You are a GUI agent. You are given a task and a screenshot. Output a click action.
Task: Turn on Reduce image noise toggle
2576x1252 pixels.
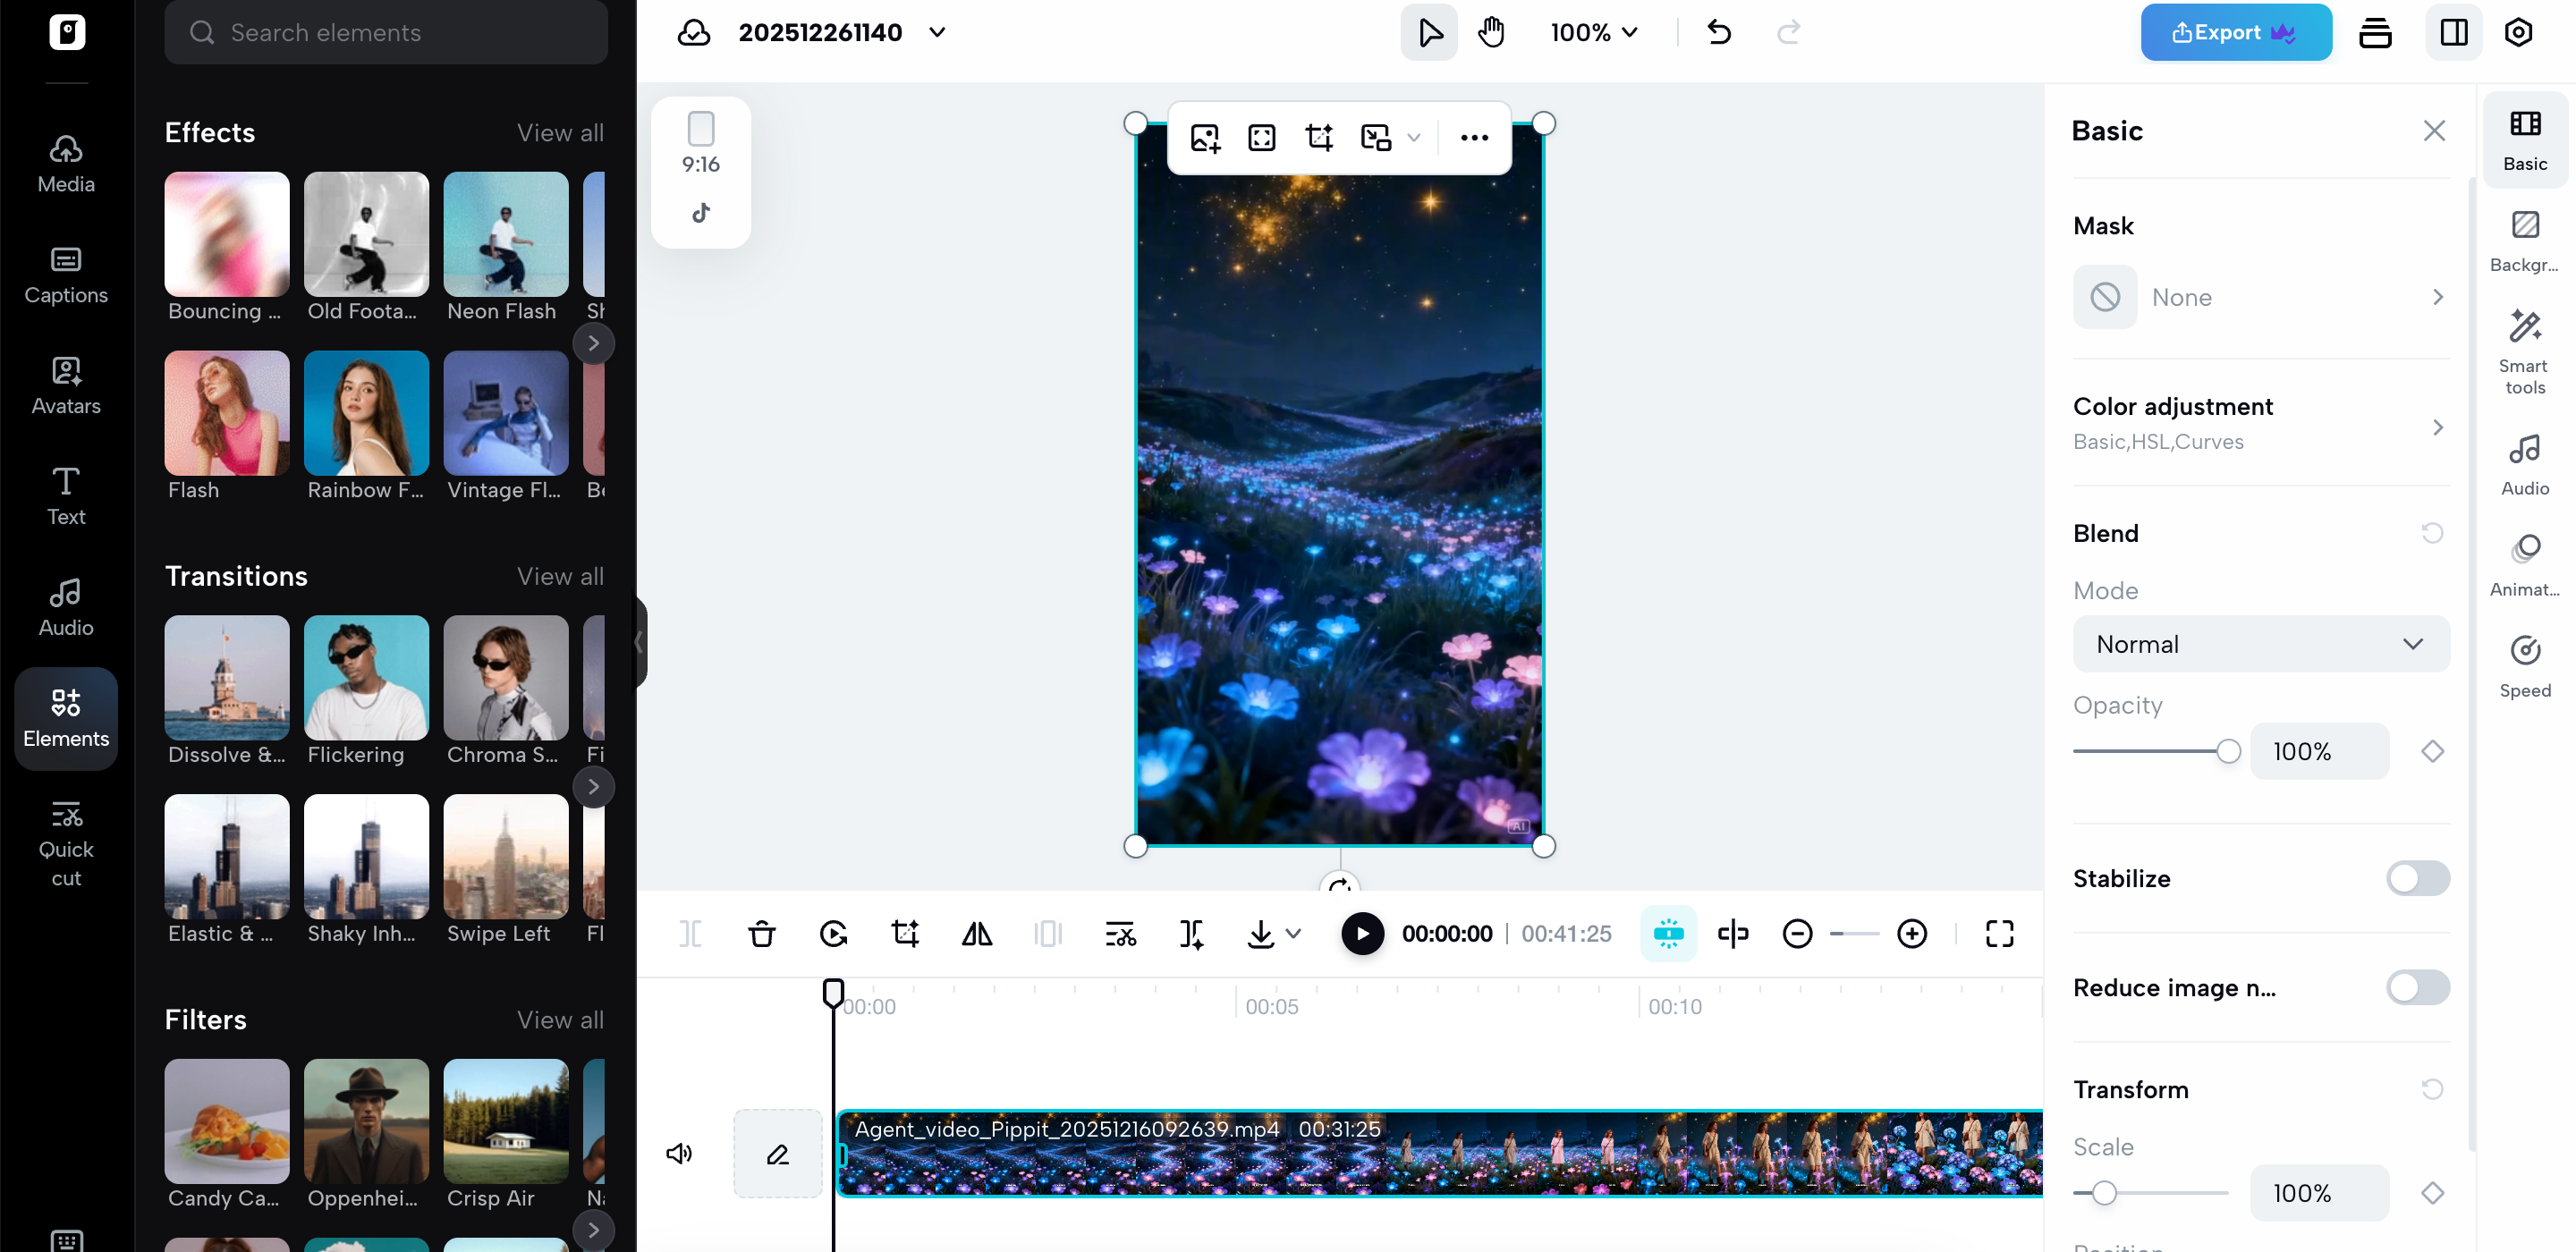click(x=2417, y=987)
